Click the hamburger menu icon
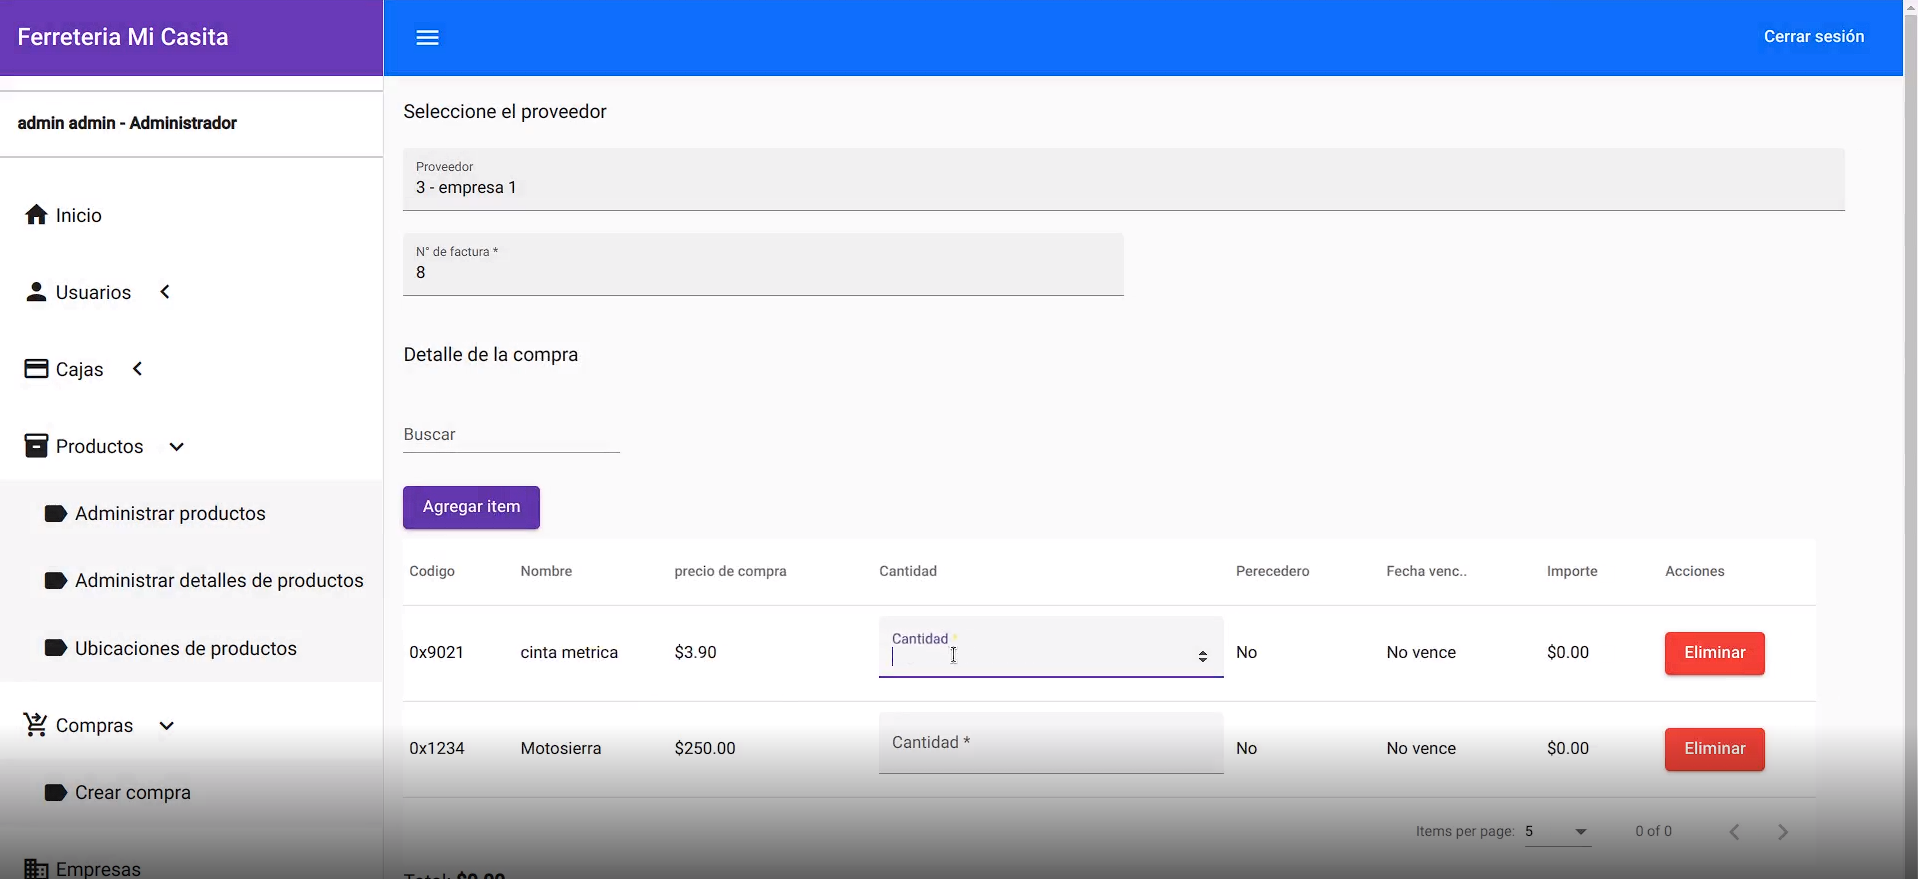Viewport: 1918px width, 879px height. click(427, 38)
